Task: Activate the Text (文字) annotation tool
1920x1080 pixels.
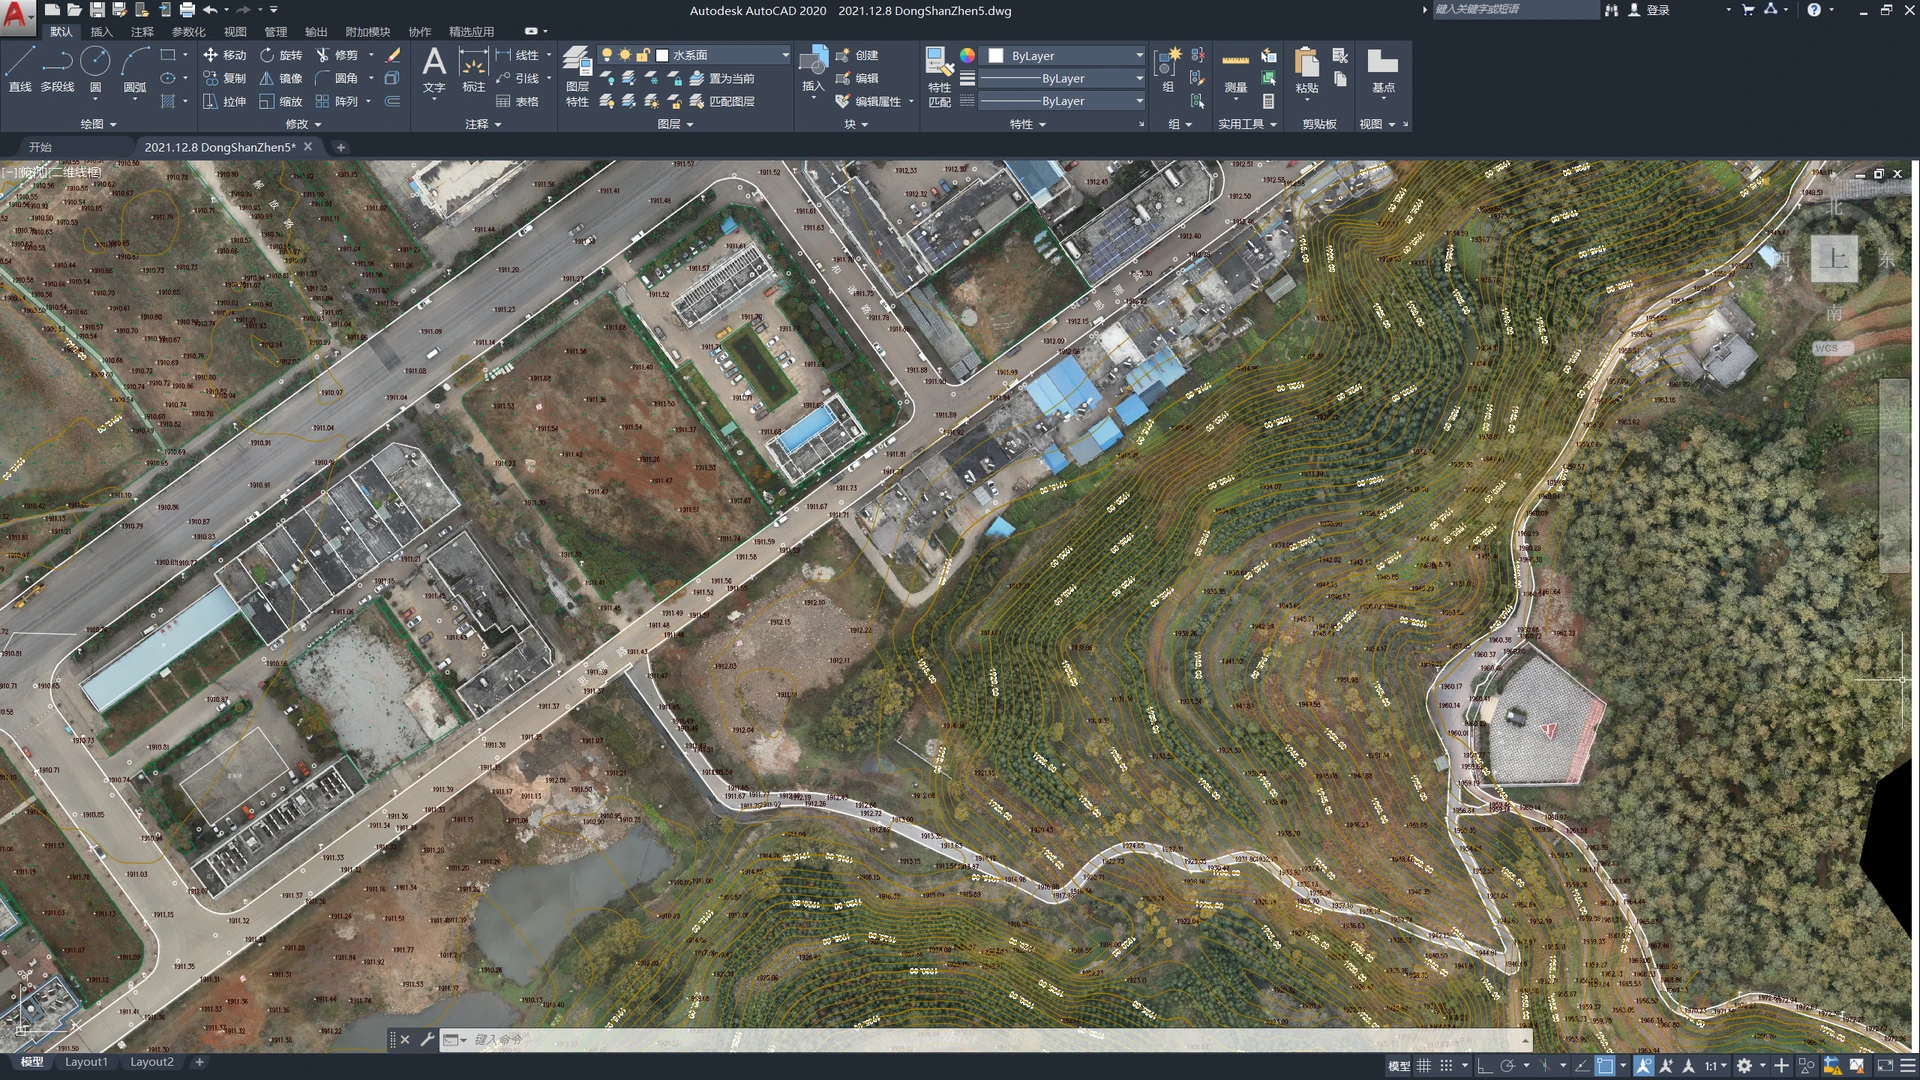Action: (434, 70)
